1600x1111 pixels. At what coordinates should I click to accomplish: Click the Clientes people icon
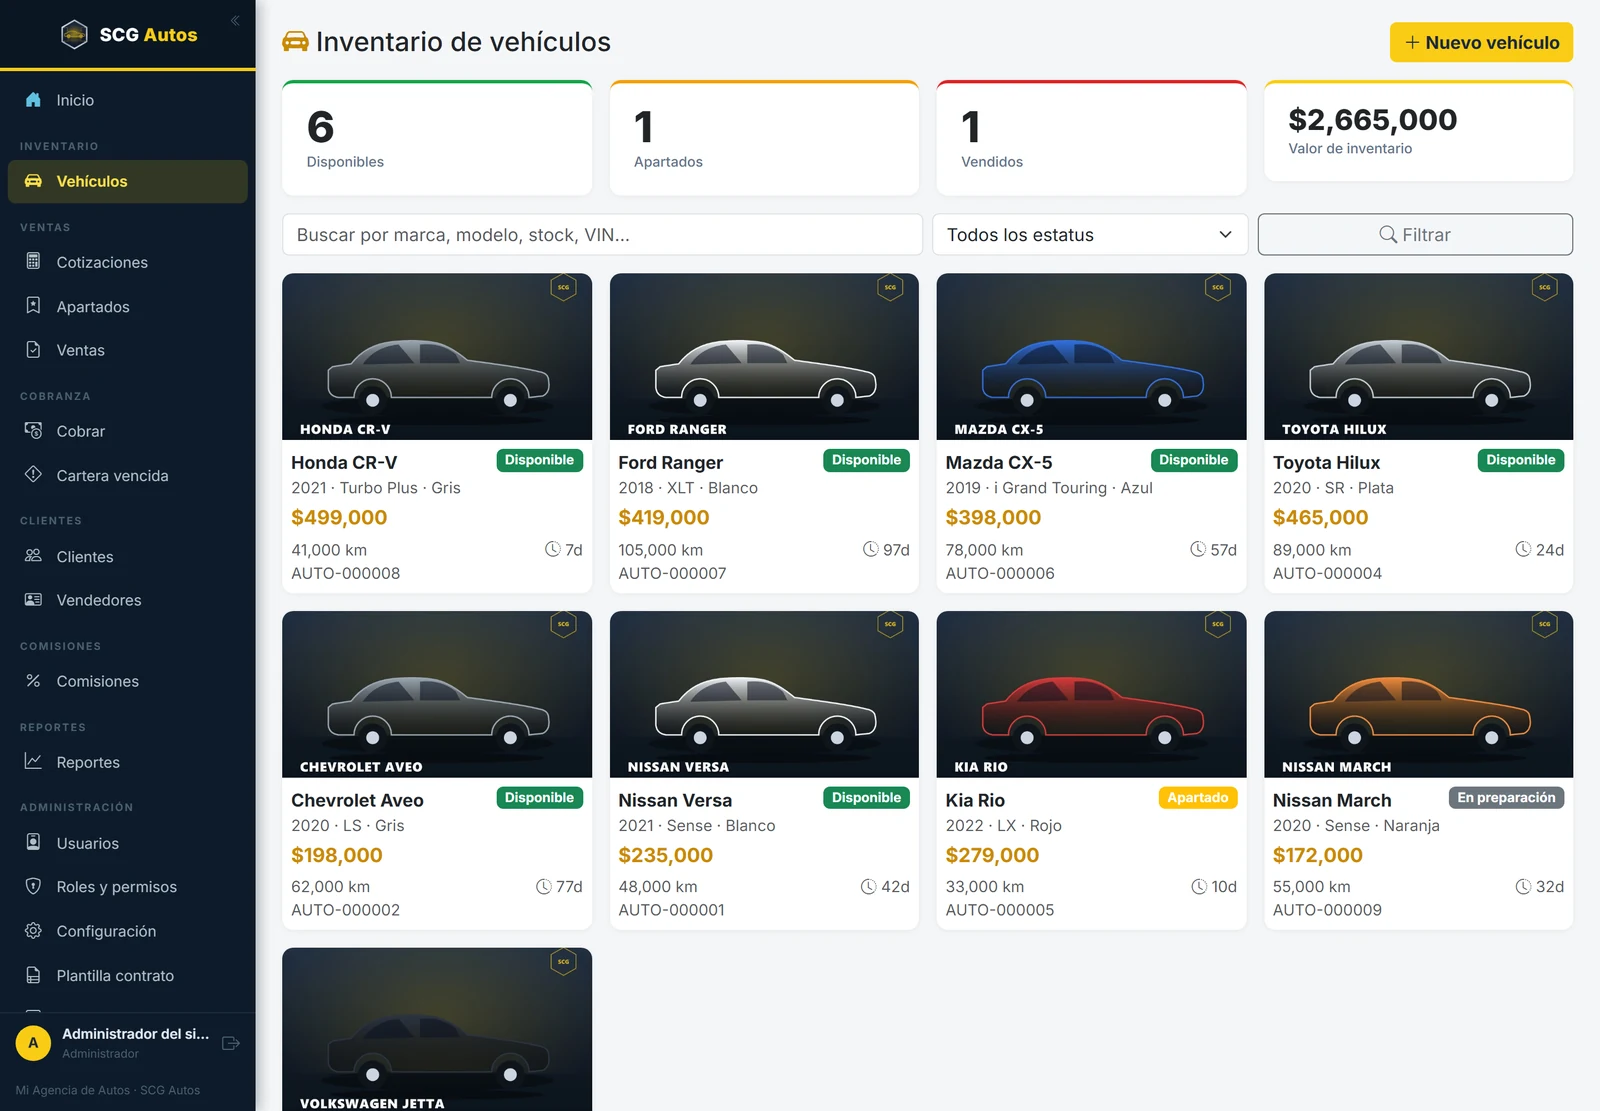(x=33, y=556)
